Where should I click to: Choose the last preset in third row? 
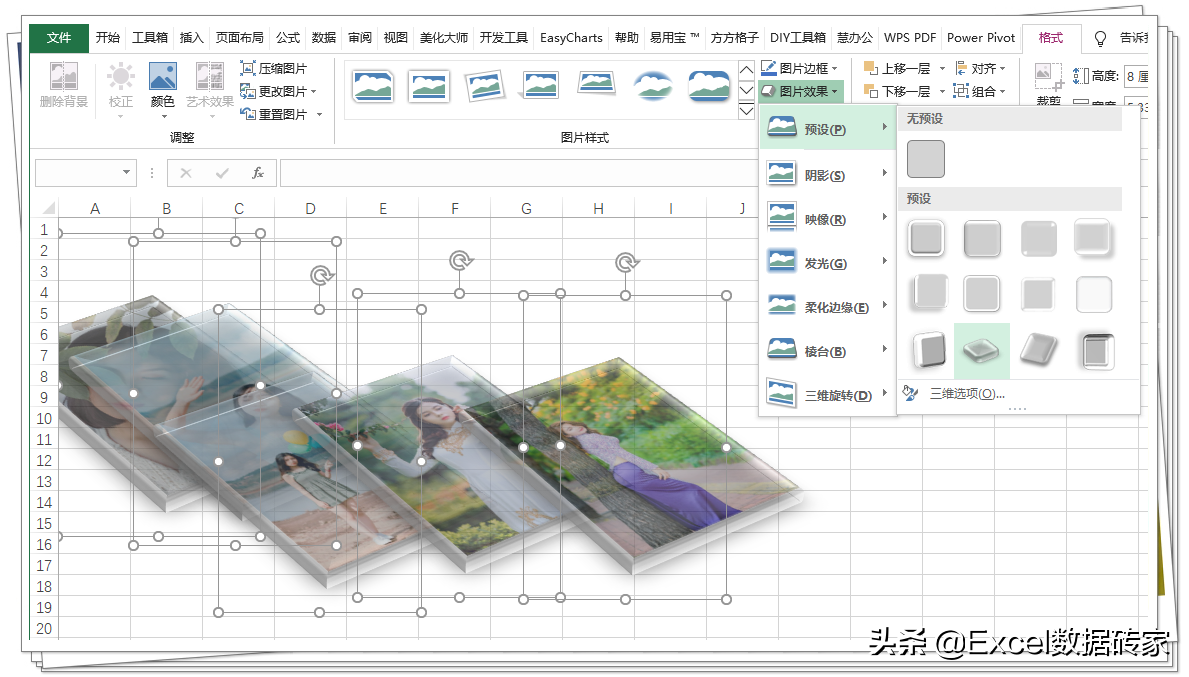1094,351
